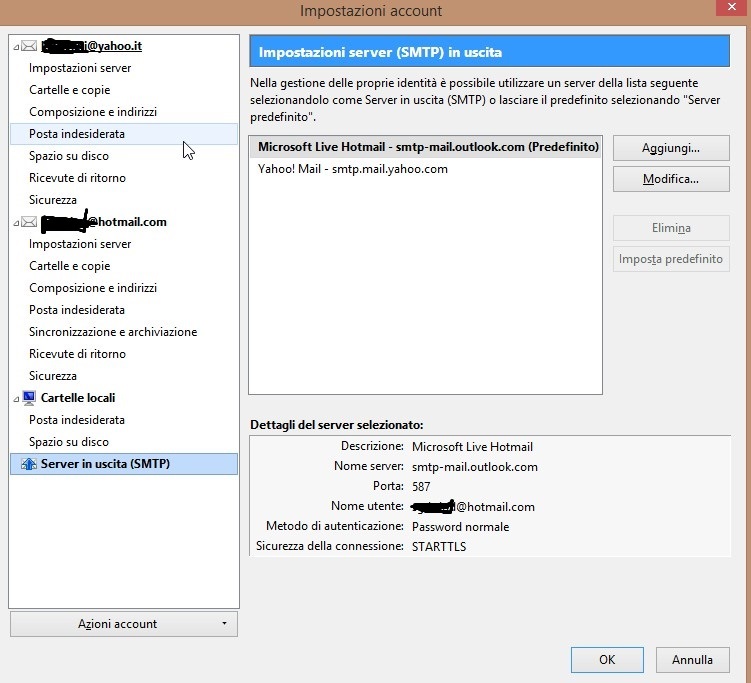Viewport: 751px width, 683px height.
Task: Open Spazio su disco under yahoo.it
Action: point(69,156)
